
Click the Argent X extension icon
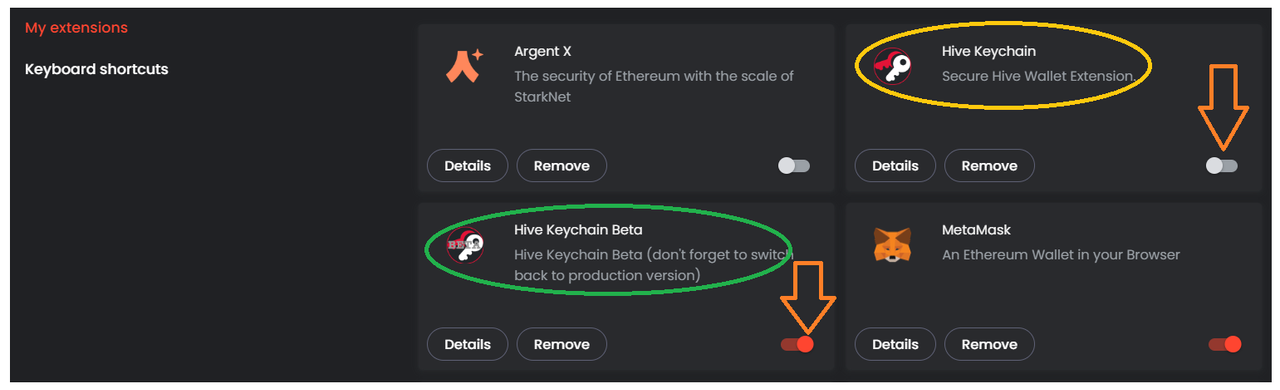464,66
